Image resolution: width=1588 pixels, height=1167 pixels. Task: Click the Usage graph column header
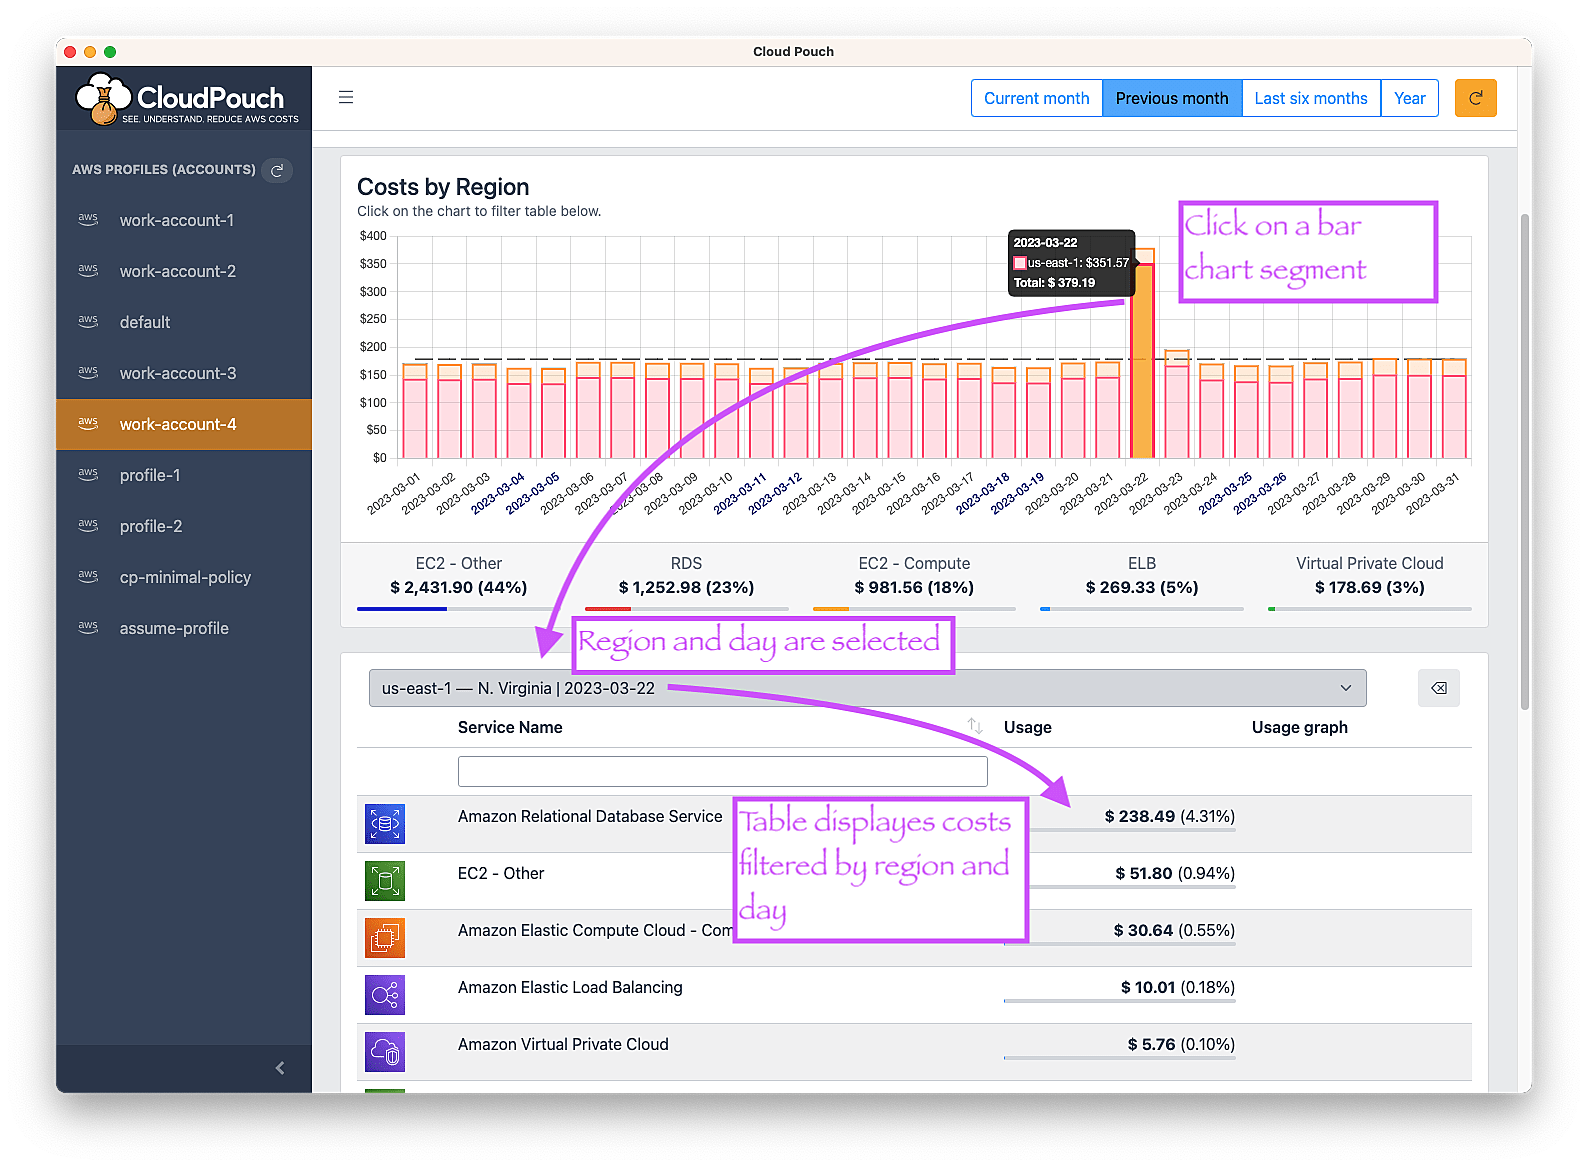[1300, 727]
